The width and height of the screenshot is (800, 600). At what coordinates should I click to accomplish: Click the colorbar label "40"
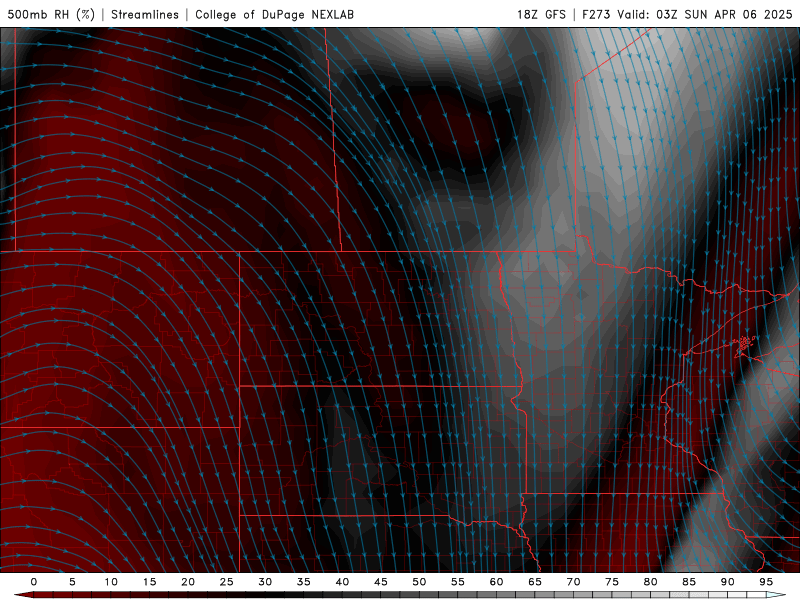pos(342,582)
